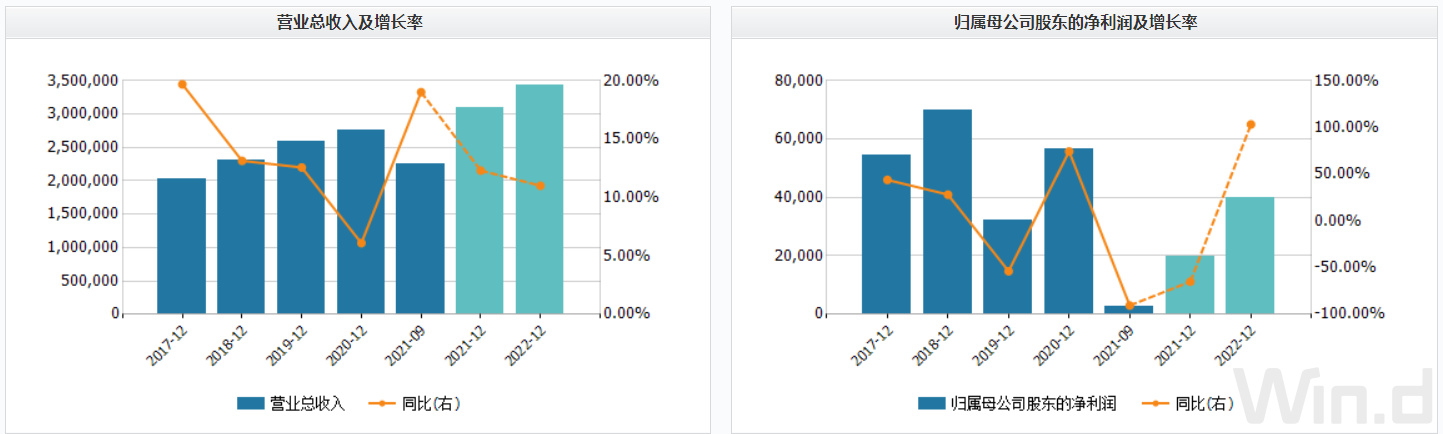Select the 2021-09 growth-rate point in net profit chart
The image size is (1443, 434).
[x=1129, y=306]
